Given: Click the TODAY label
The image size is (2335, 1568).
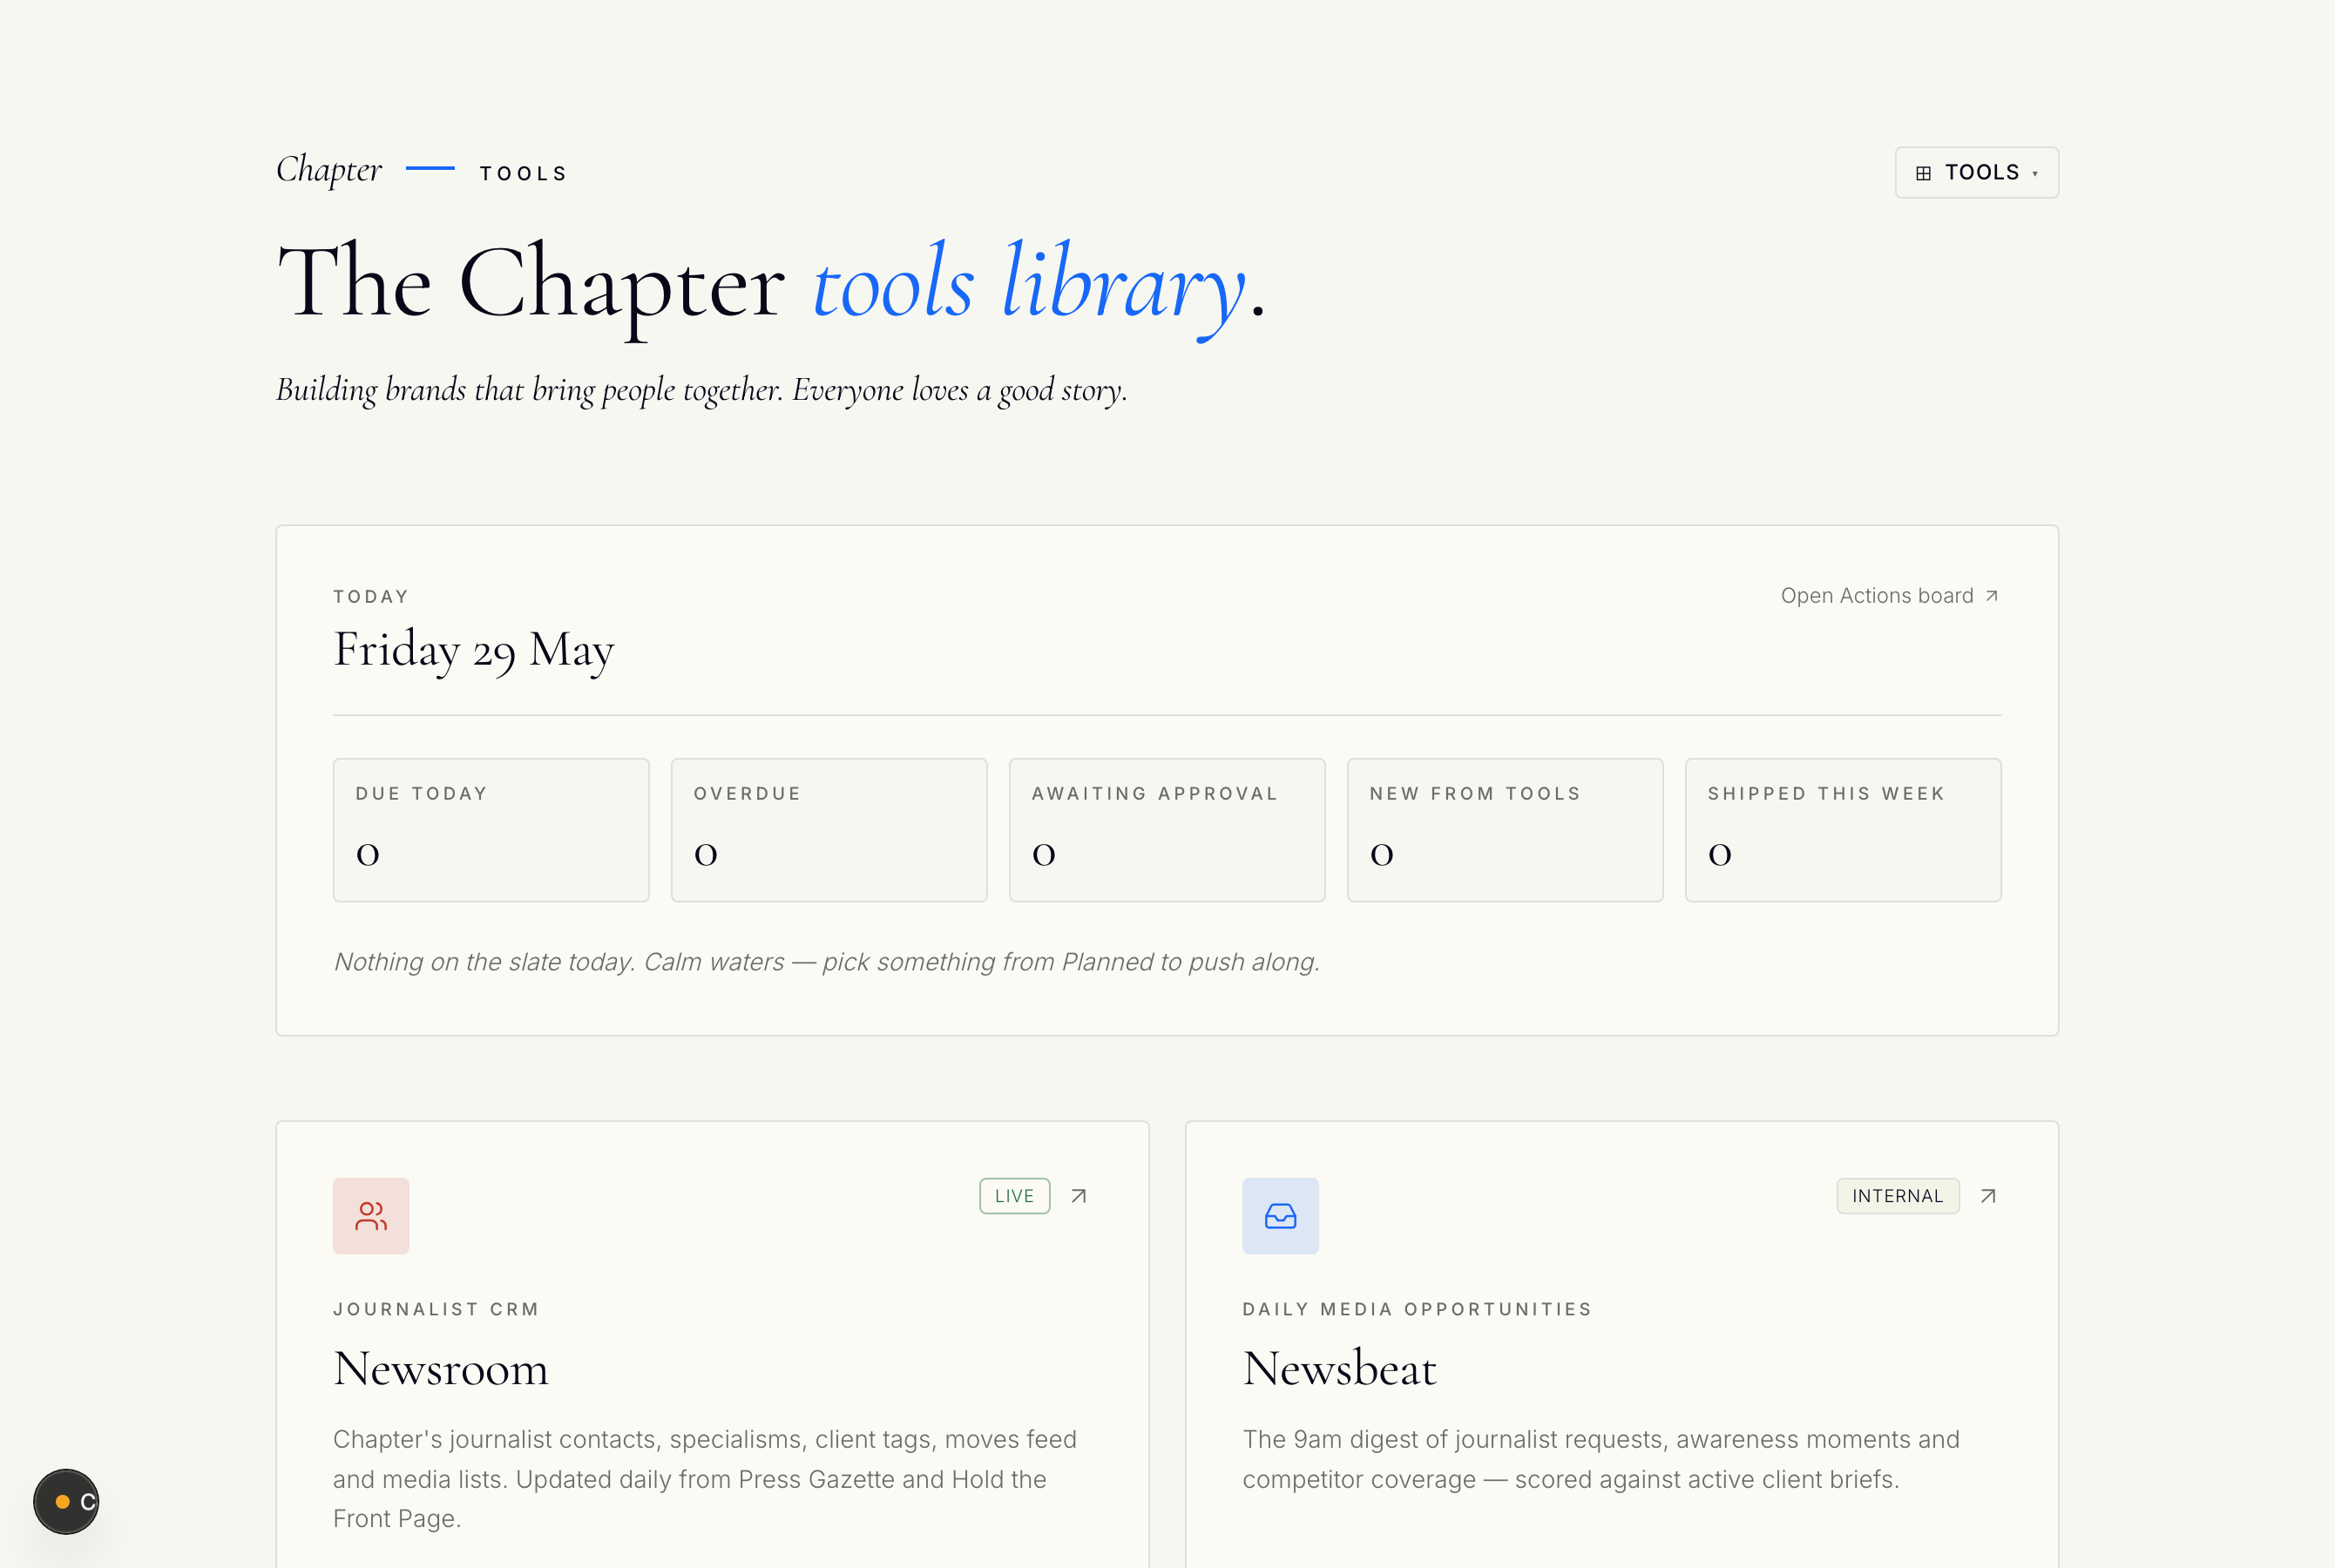Looking at the screenshot, I should pyautogui.click(x=371, y=596).
